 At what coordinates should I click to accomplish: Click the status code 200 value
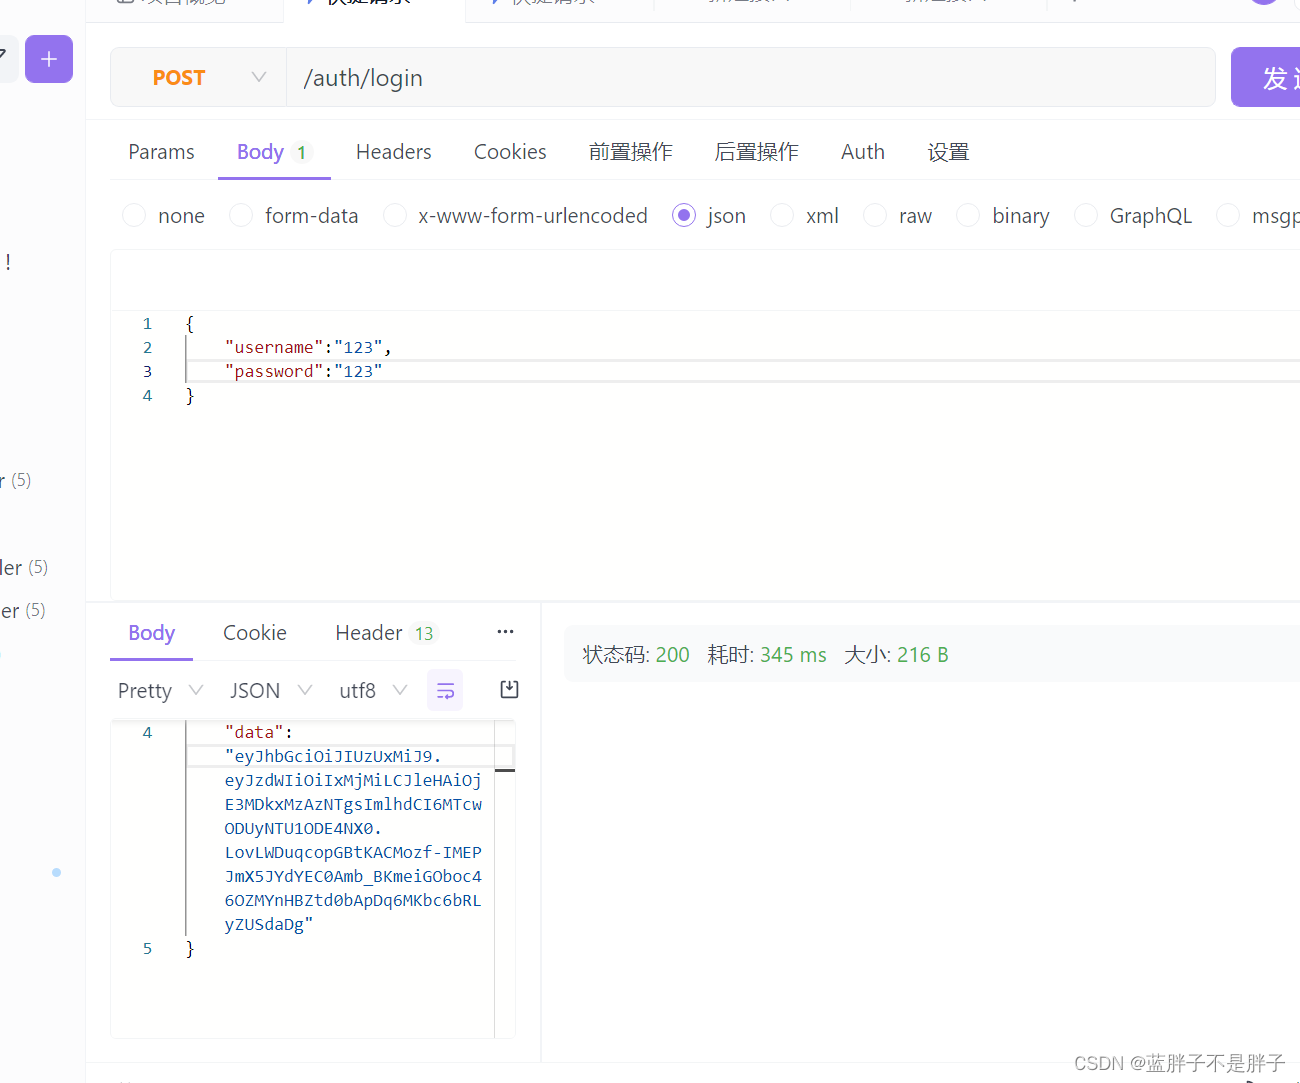click(x=673, y=655)
